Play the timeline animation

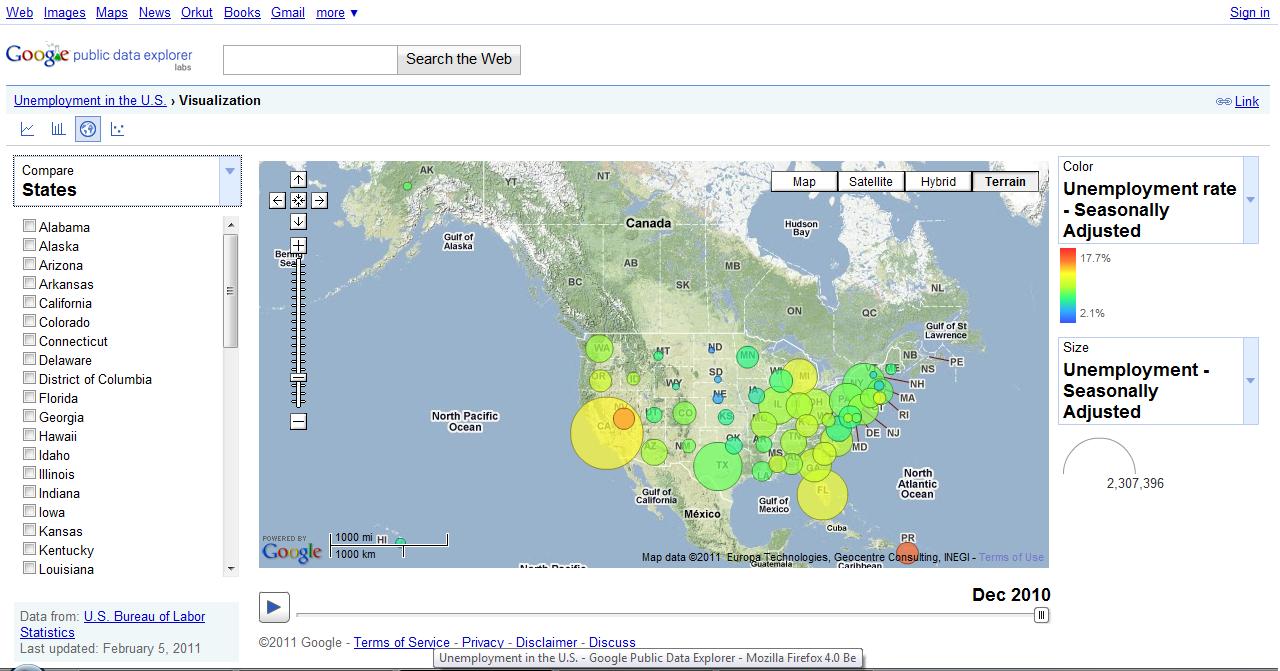[x=274, y=607]
